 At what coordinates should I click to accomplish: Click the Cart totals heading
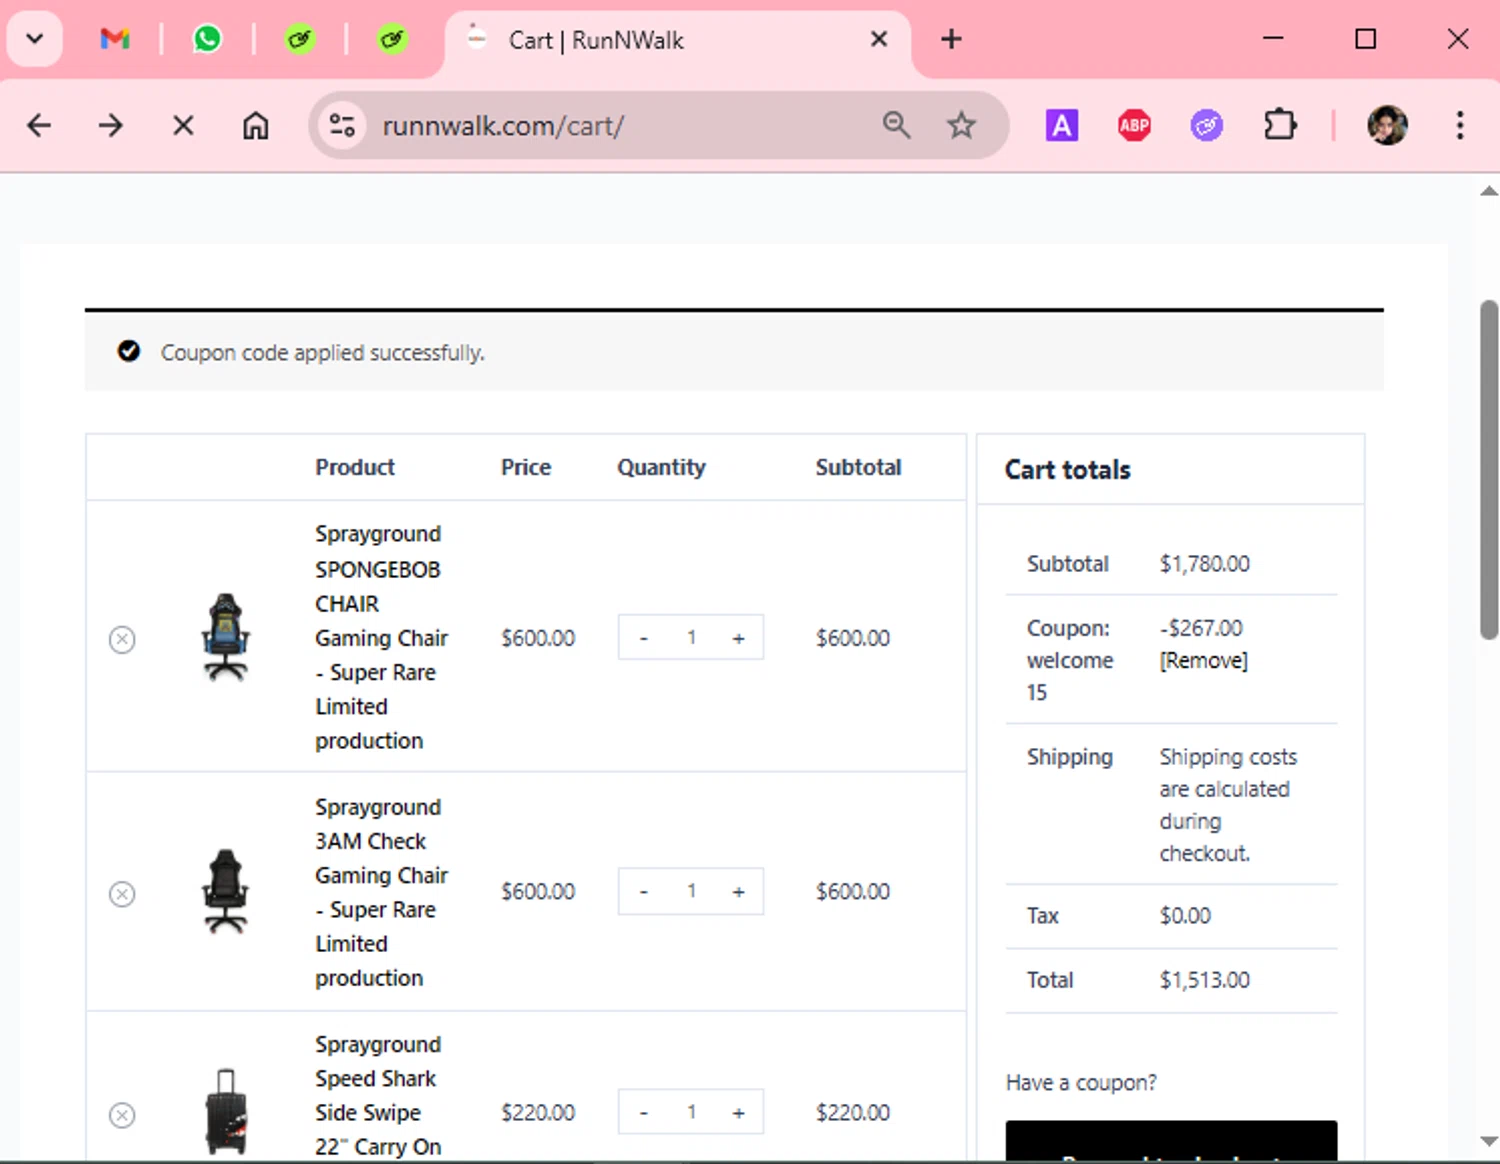(1067, 470)
